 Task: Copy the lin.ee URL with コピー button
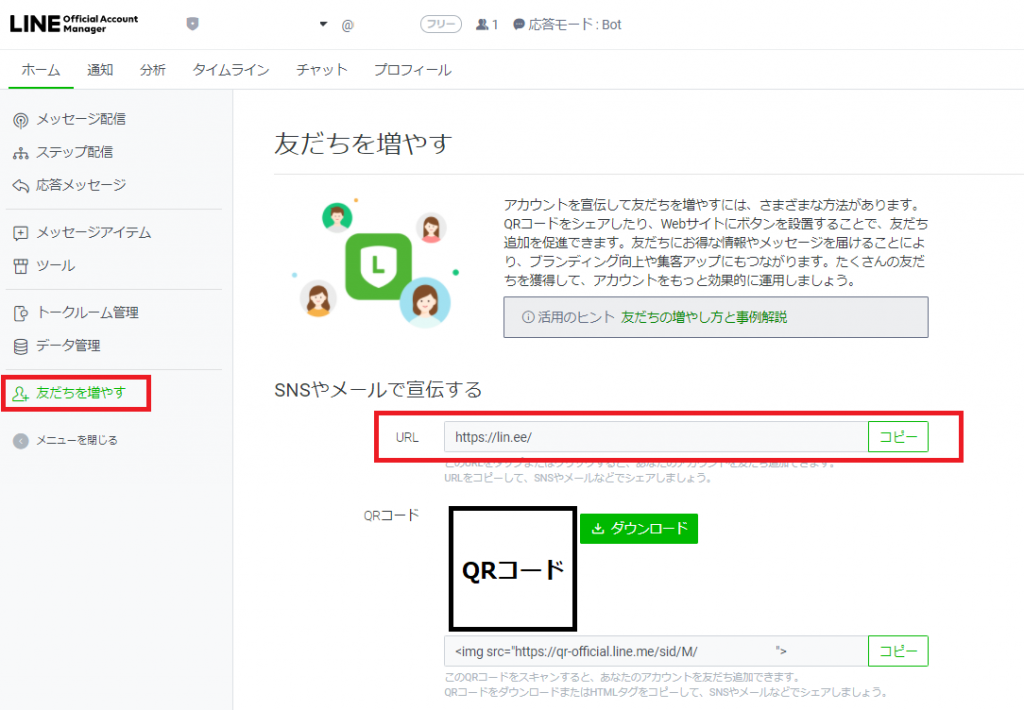pyautogui.click(x=897, y=437)
